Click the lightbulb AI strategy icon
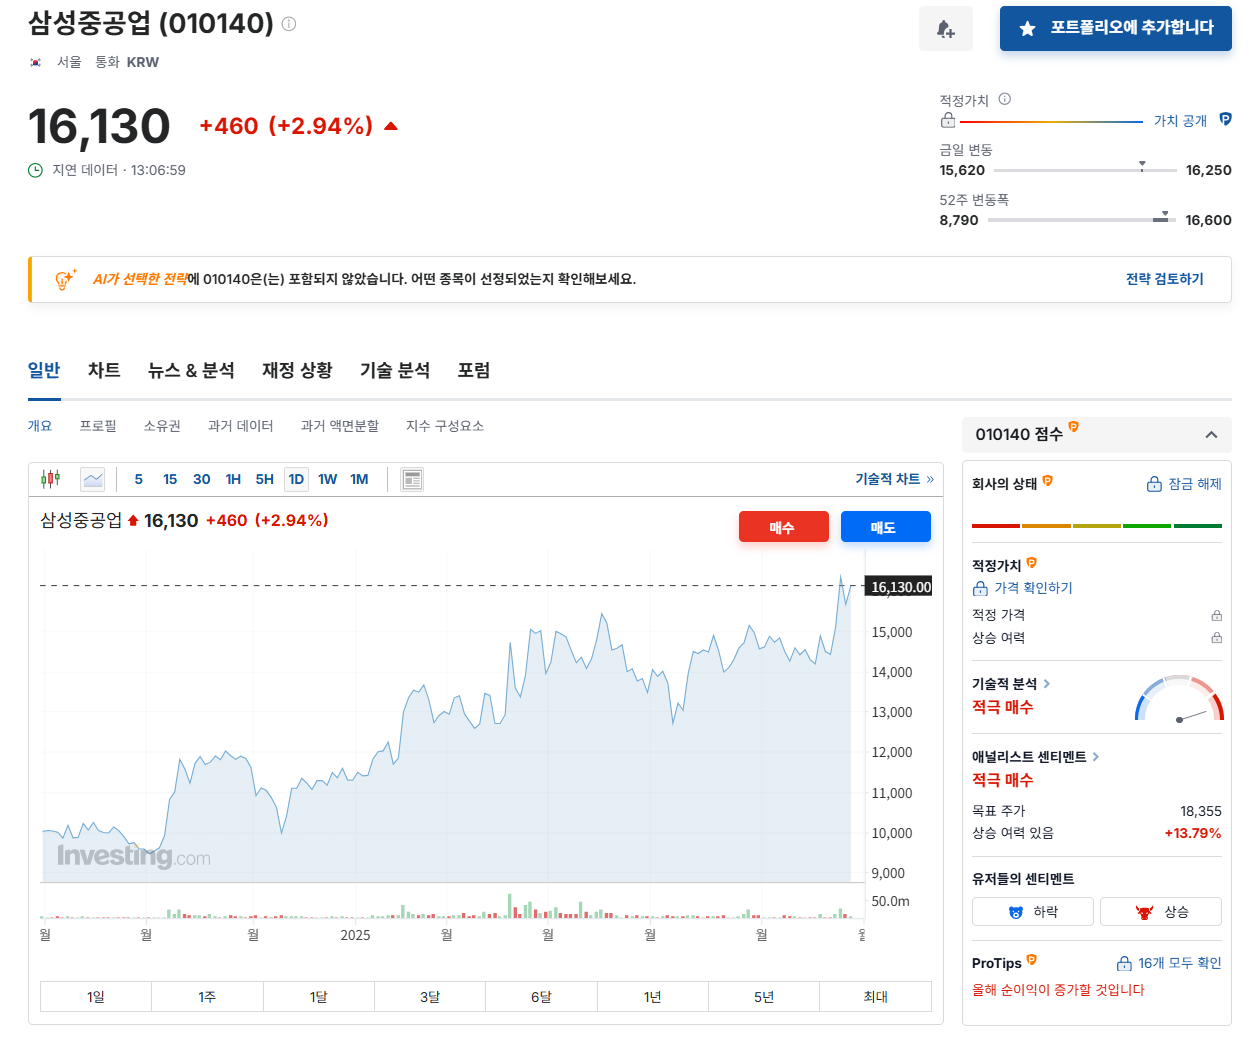 coord(65,279)
